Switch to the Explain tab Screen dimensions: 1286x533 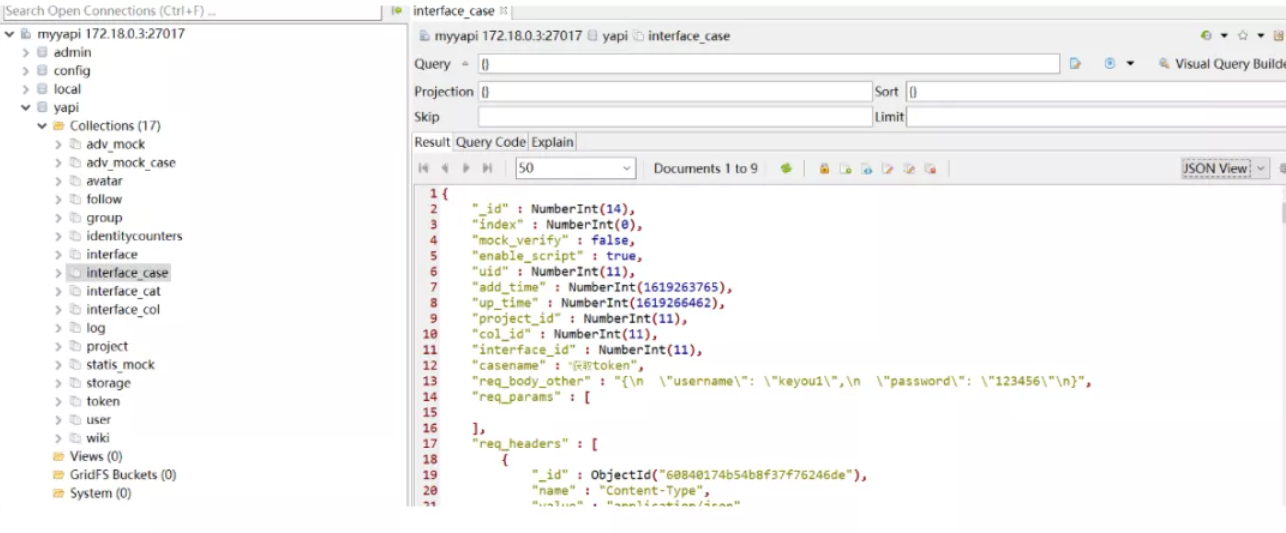(552, 142)
